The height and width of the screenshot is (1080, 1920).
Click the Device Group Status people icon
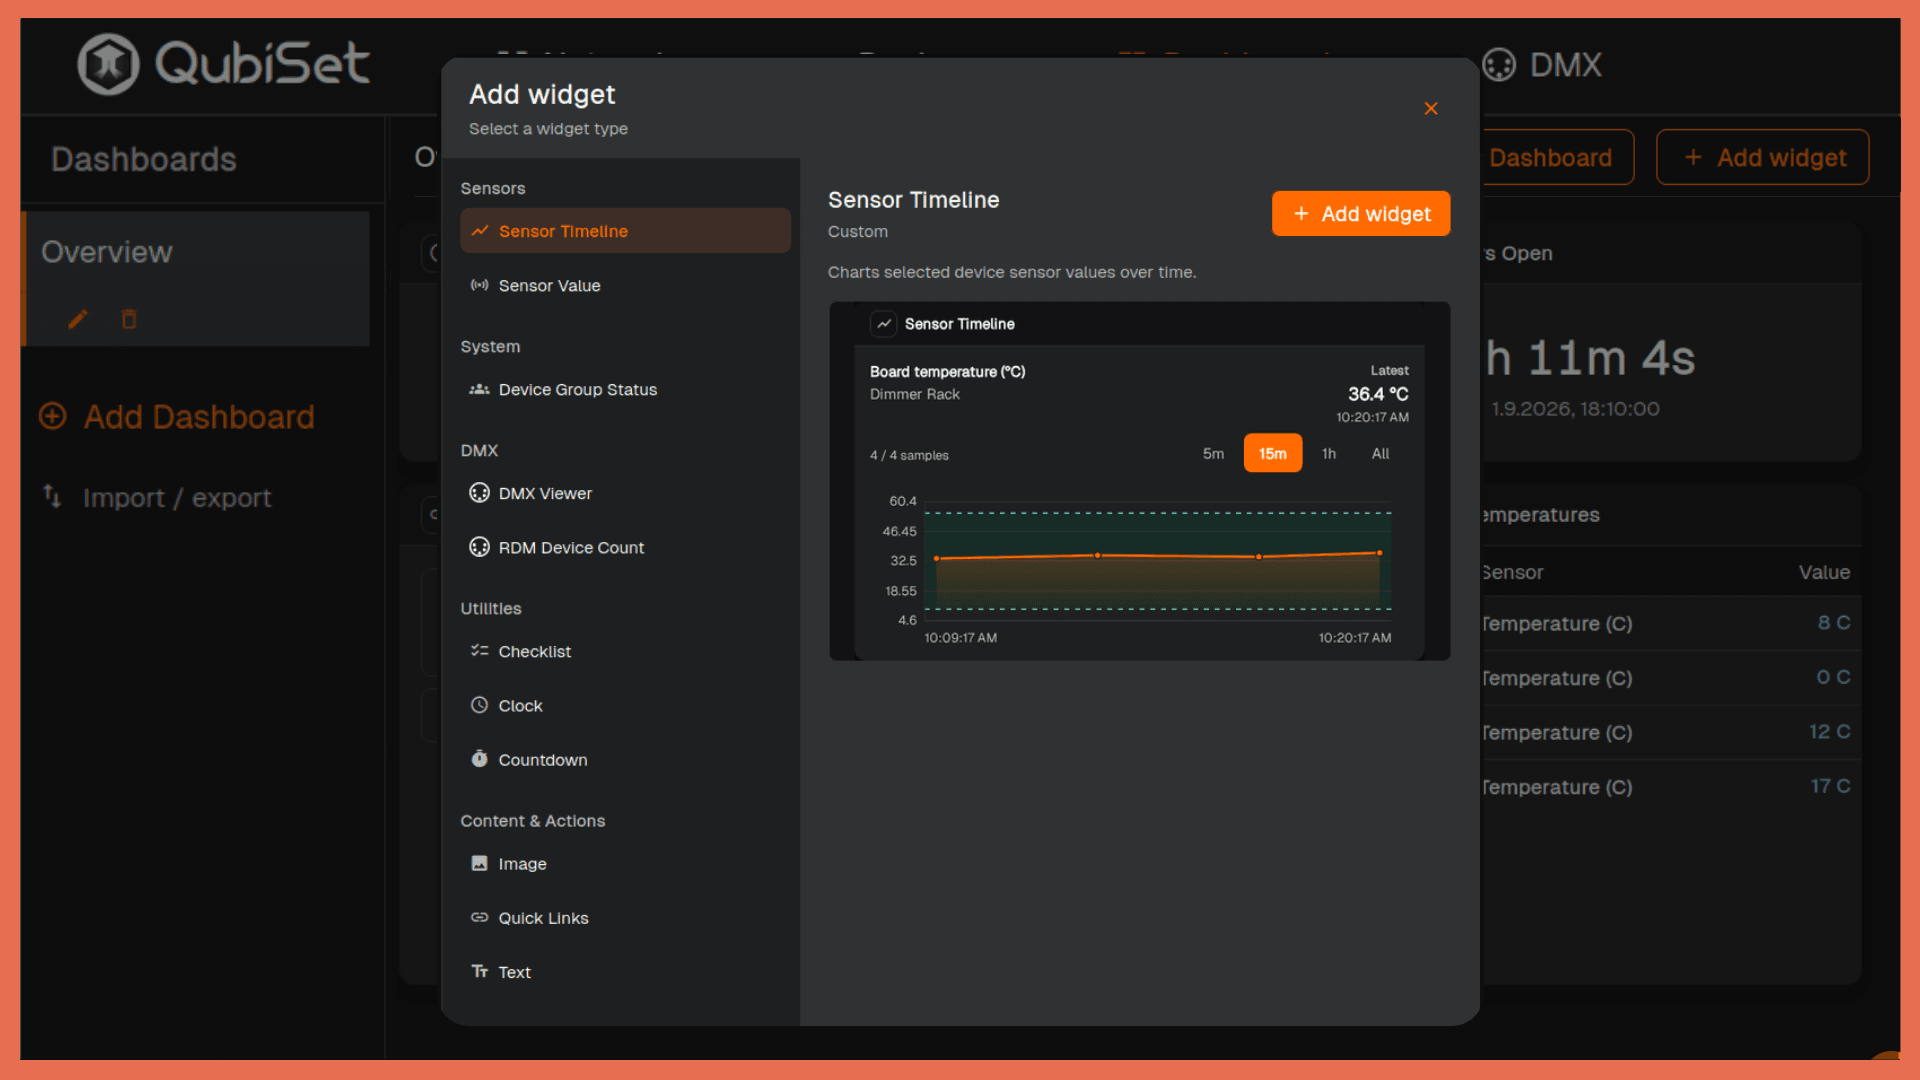click(480, 389)
